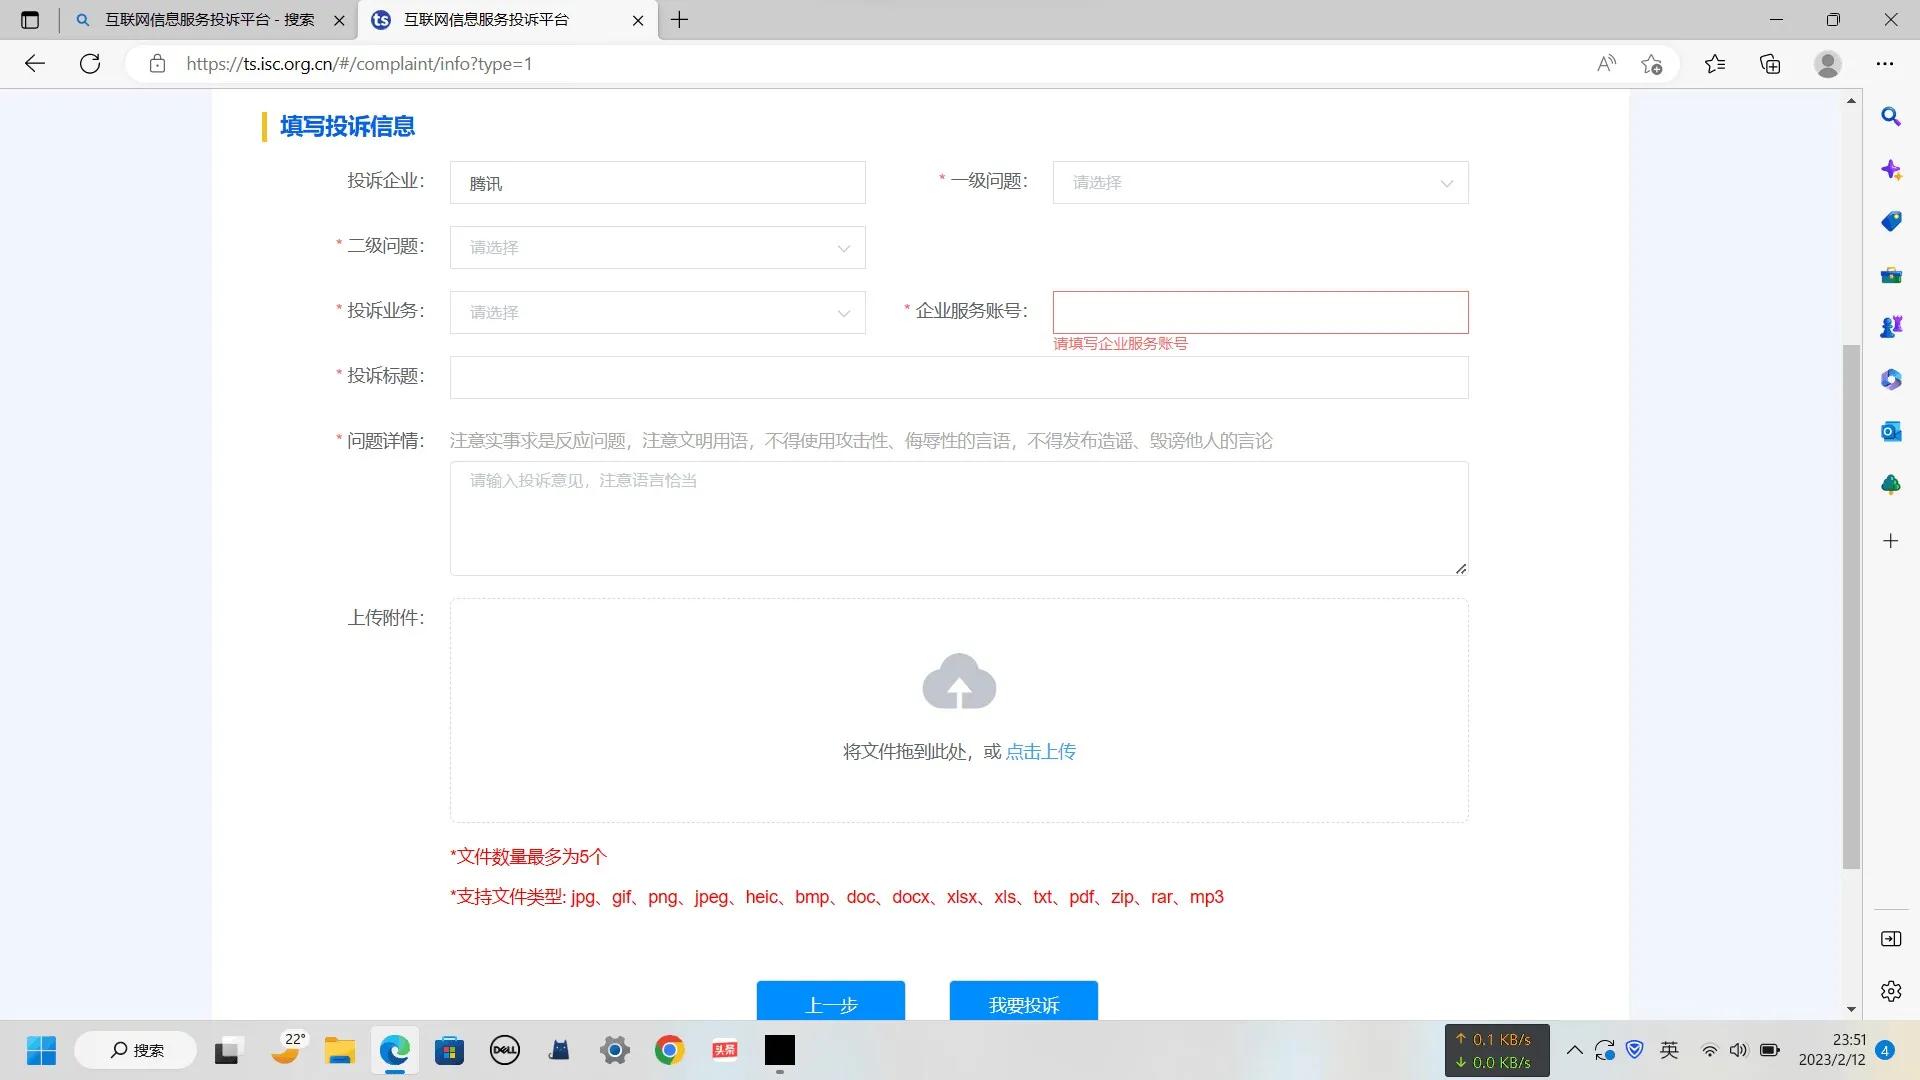Open Copilot from the Edge sidebar

[1890, 169]
